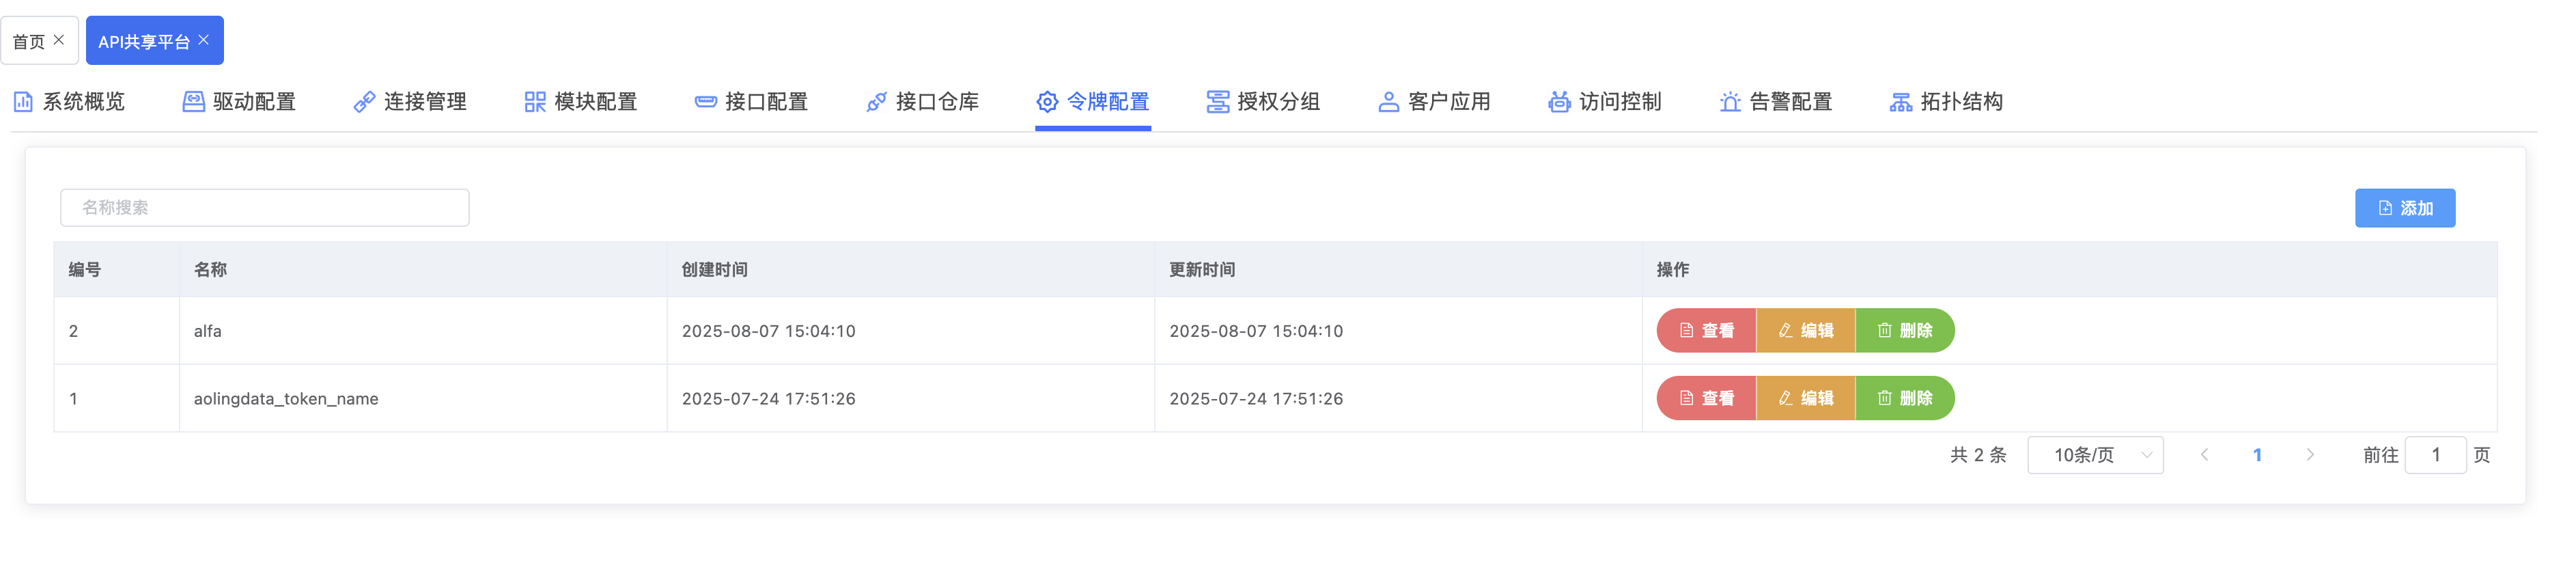The width and height of the screenshot is (2576, 561).
Task: Go to next page arrow
Action: pos(2310,455)
